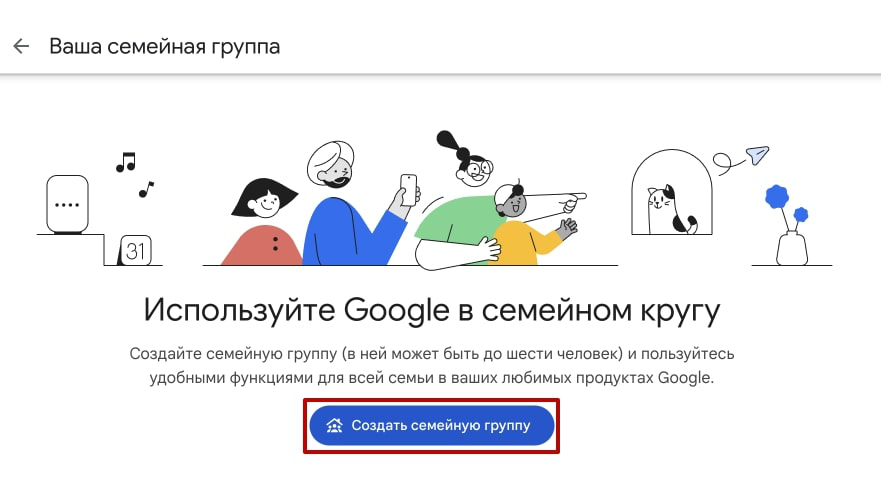Click the white vase under the flowers

point(792,247)
